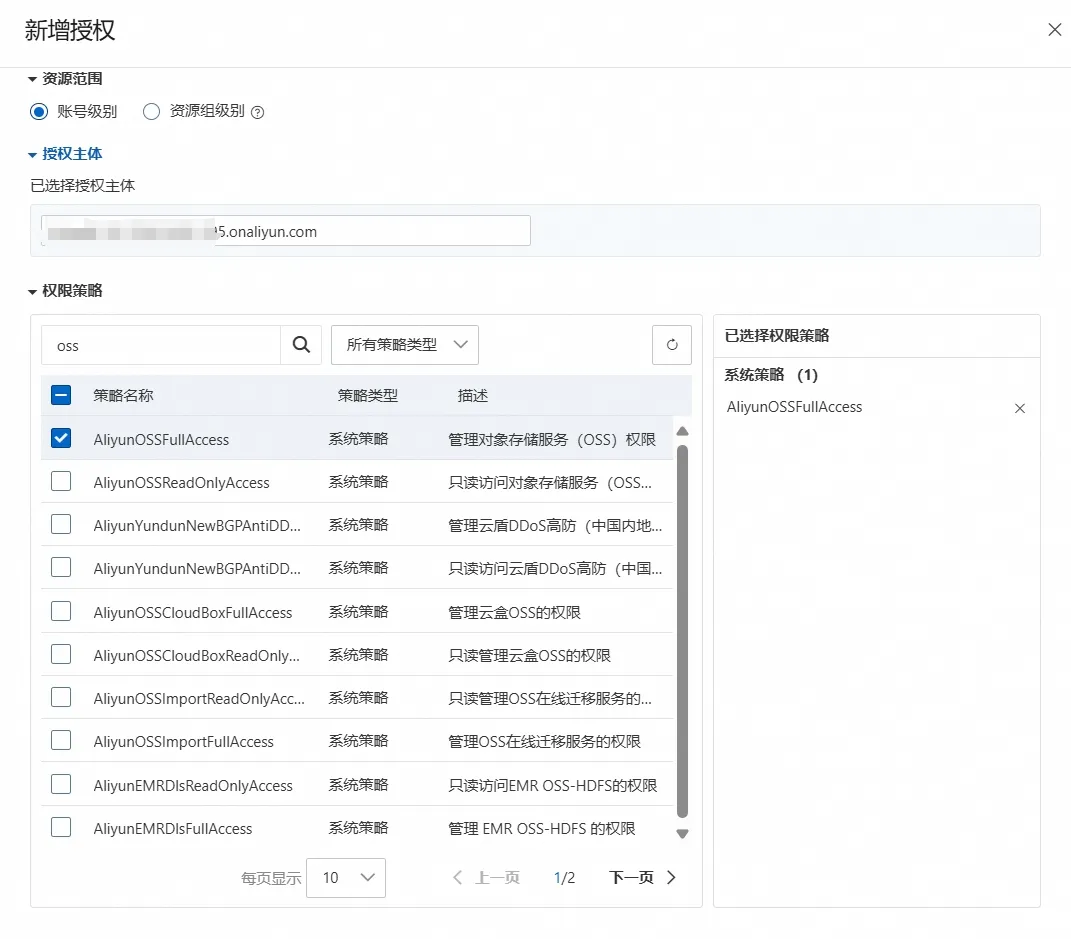This screenshot has height=939, width=1071.
Task: Toggle the select-all header checkbox
Action: click(61, 395)
